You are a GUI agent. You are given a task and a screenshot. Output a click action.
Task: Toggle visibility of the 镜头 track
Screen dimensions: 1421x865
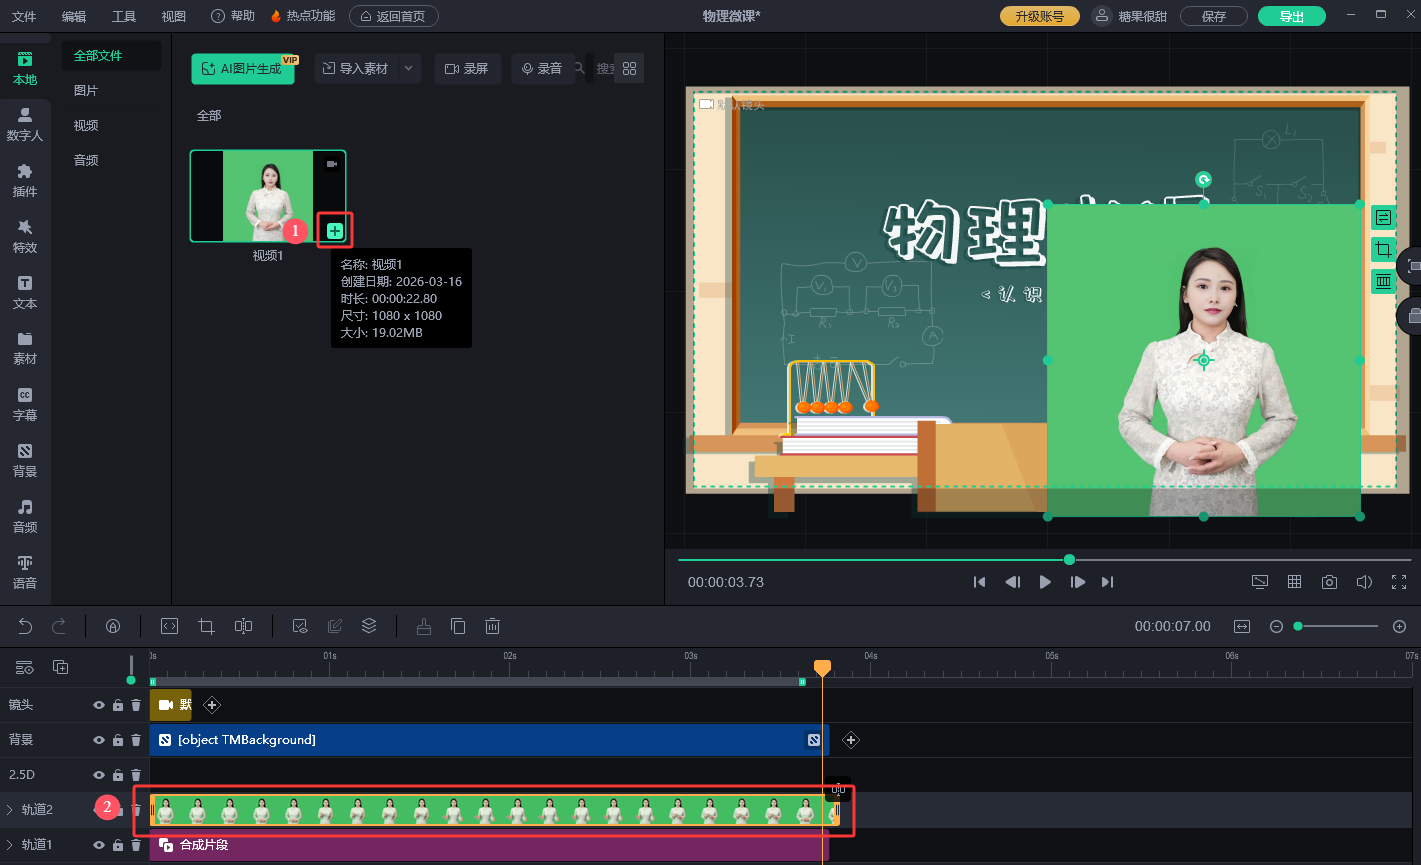(x=99, y=705)
